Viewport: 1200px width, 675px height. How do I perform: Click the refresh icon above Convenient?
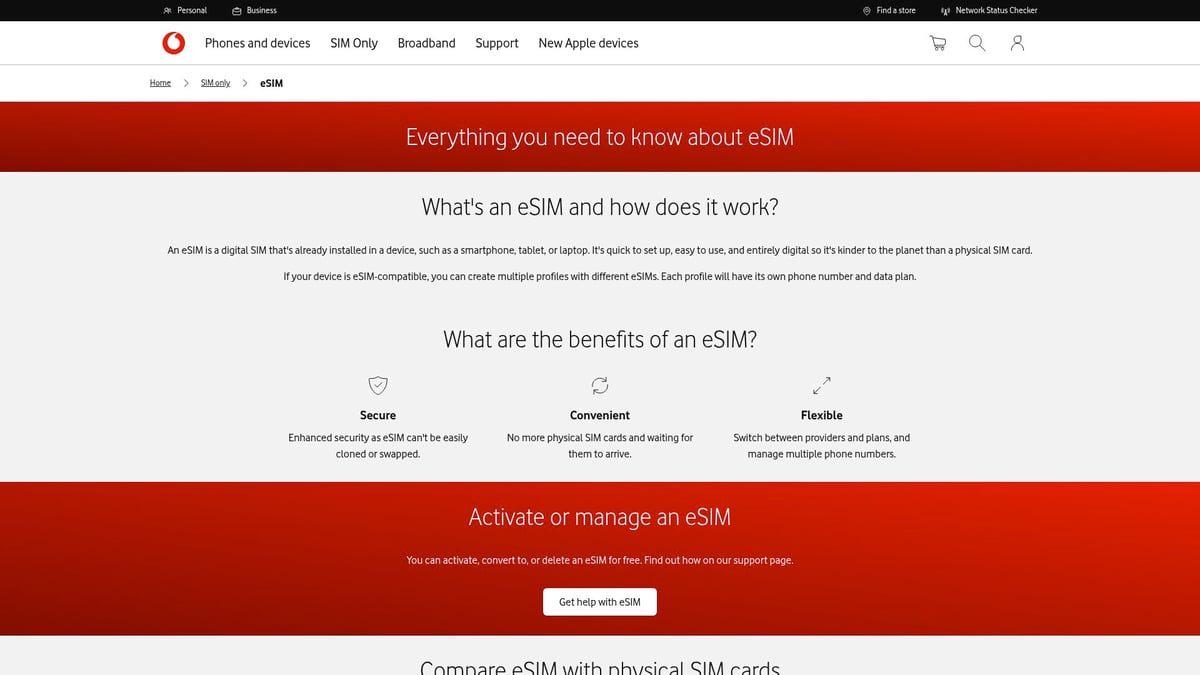(x=599, y=385)
